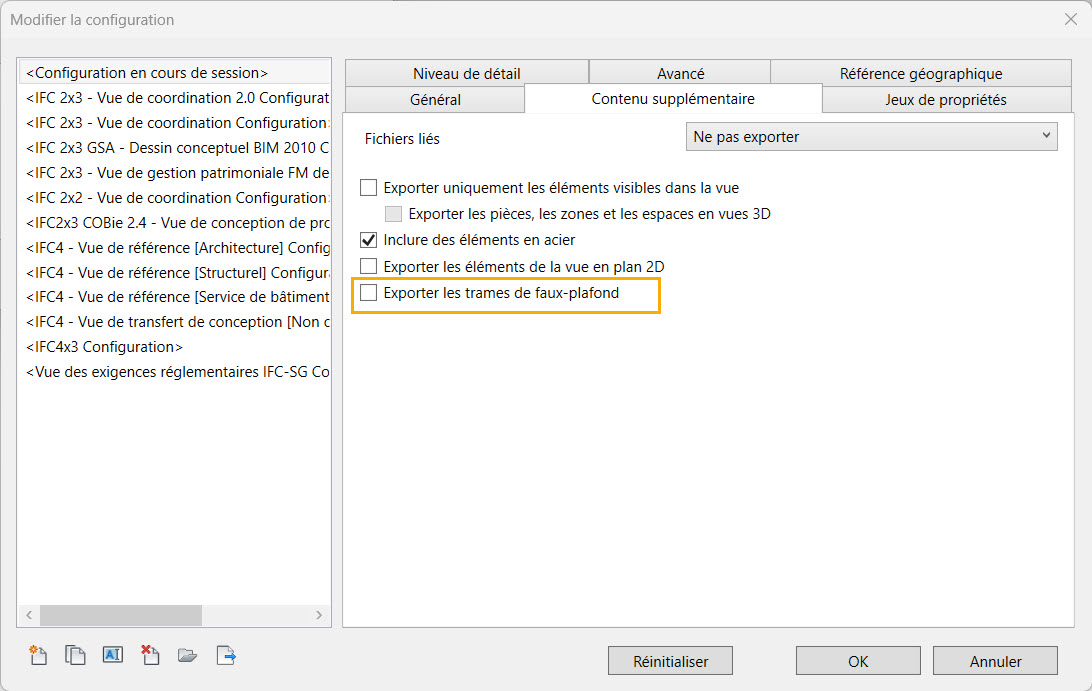Image resolution: width=1092 pixels, height=691 pixels.
Task: Open the Jeux de propriétés tab
Action: tap(945, 100)
